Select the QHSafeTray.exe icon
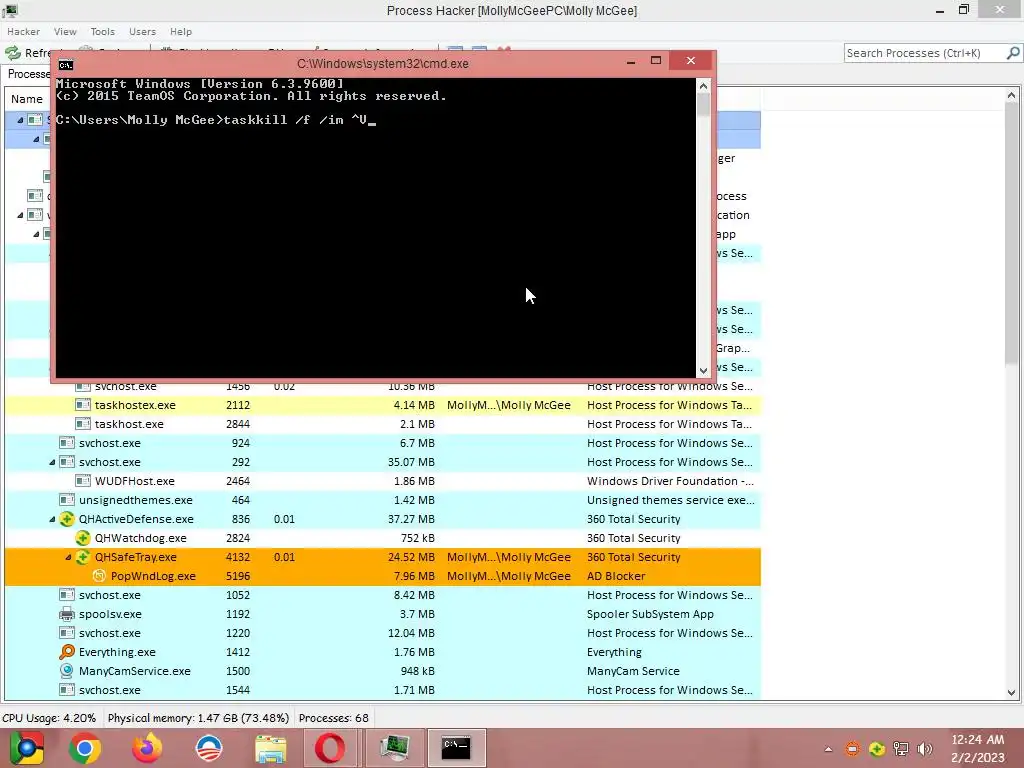Image resolution: width=1024 pixels, height=768 pixels. click(83, 557)
